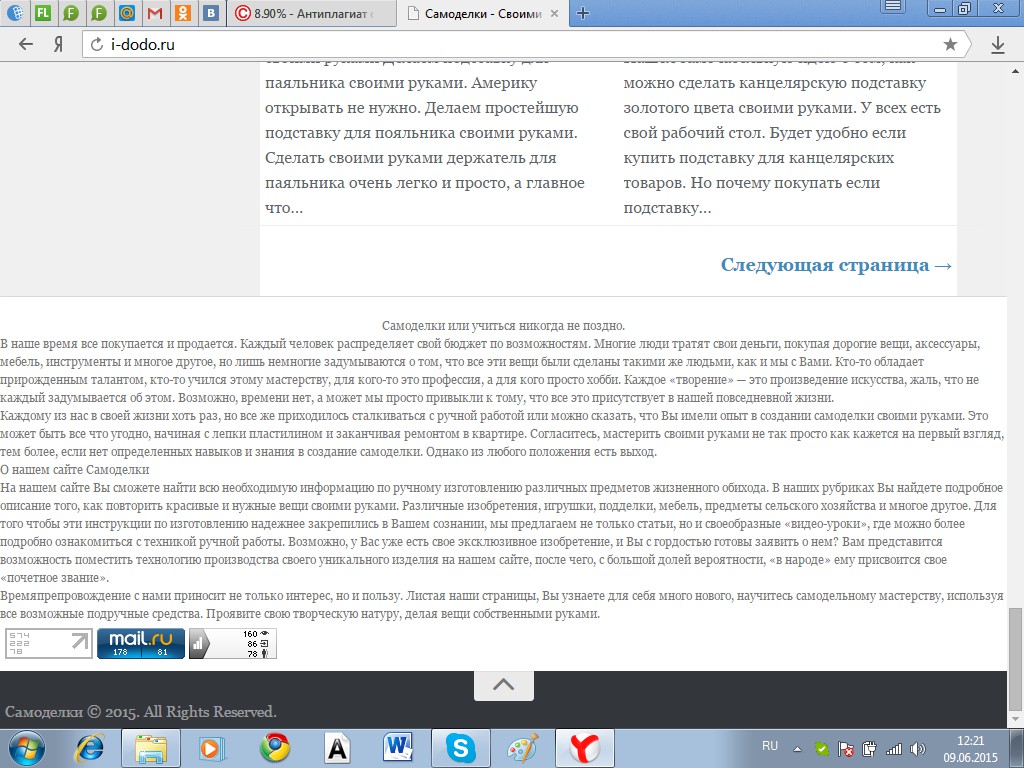The width and height of the screenshot is (1024, 768).
Task: Open the black A application on taskbar
Action: [337, 748]
